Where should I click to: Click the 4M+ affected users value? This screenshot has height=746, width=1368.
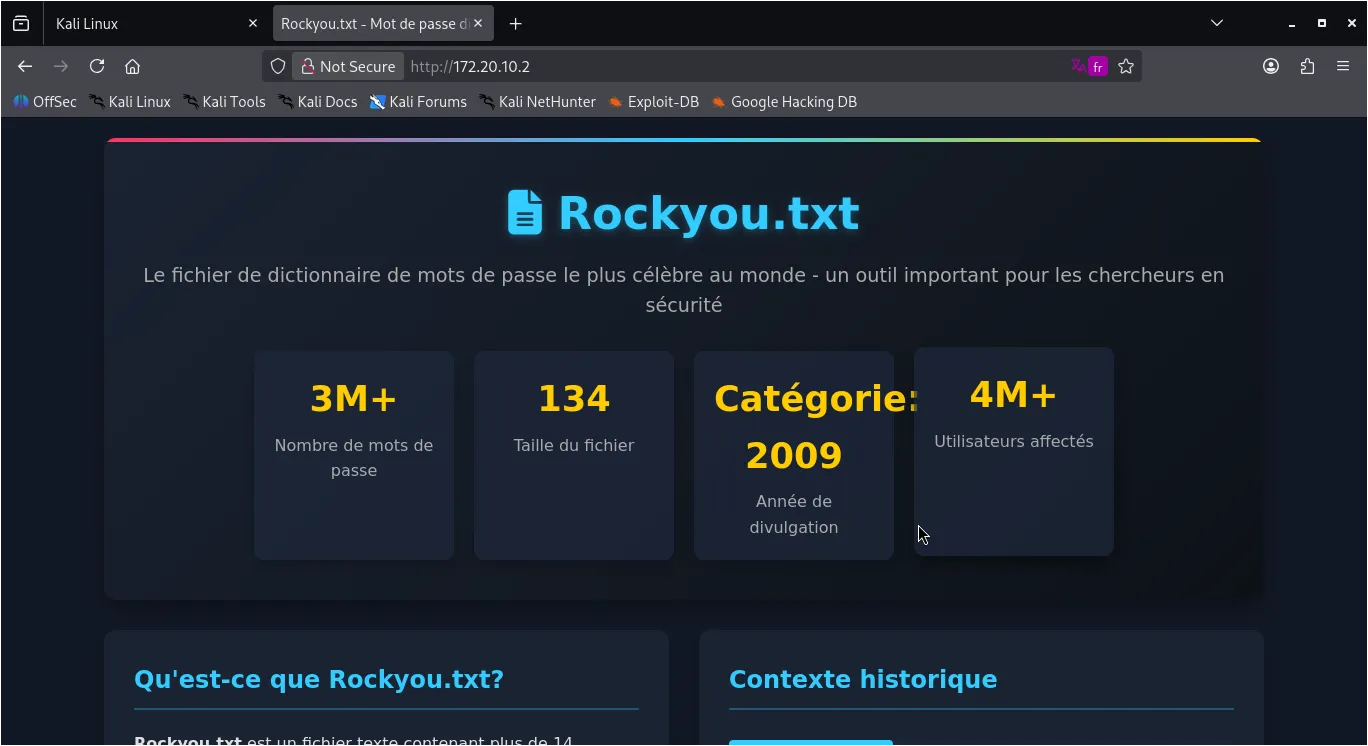click(1014, 394)
